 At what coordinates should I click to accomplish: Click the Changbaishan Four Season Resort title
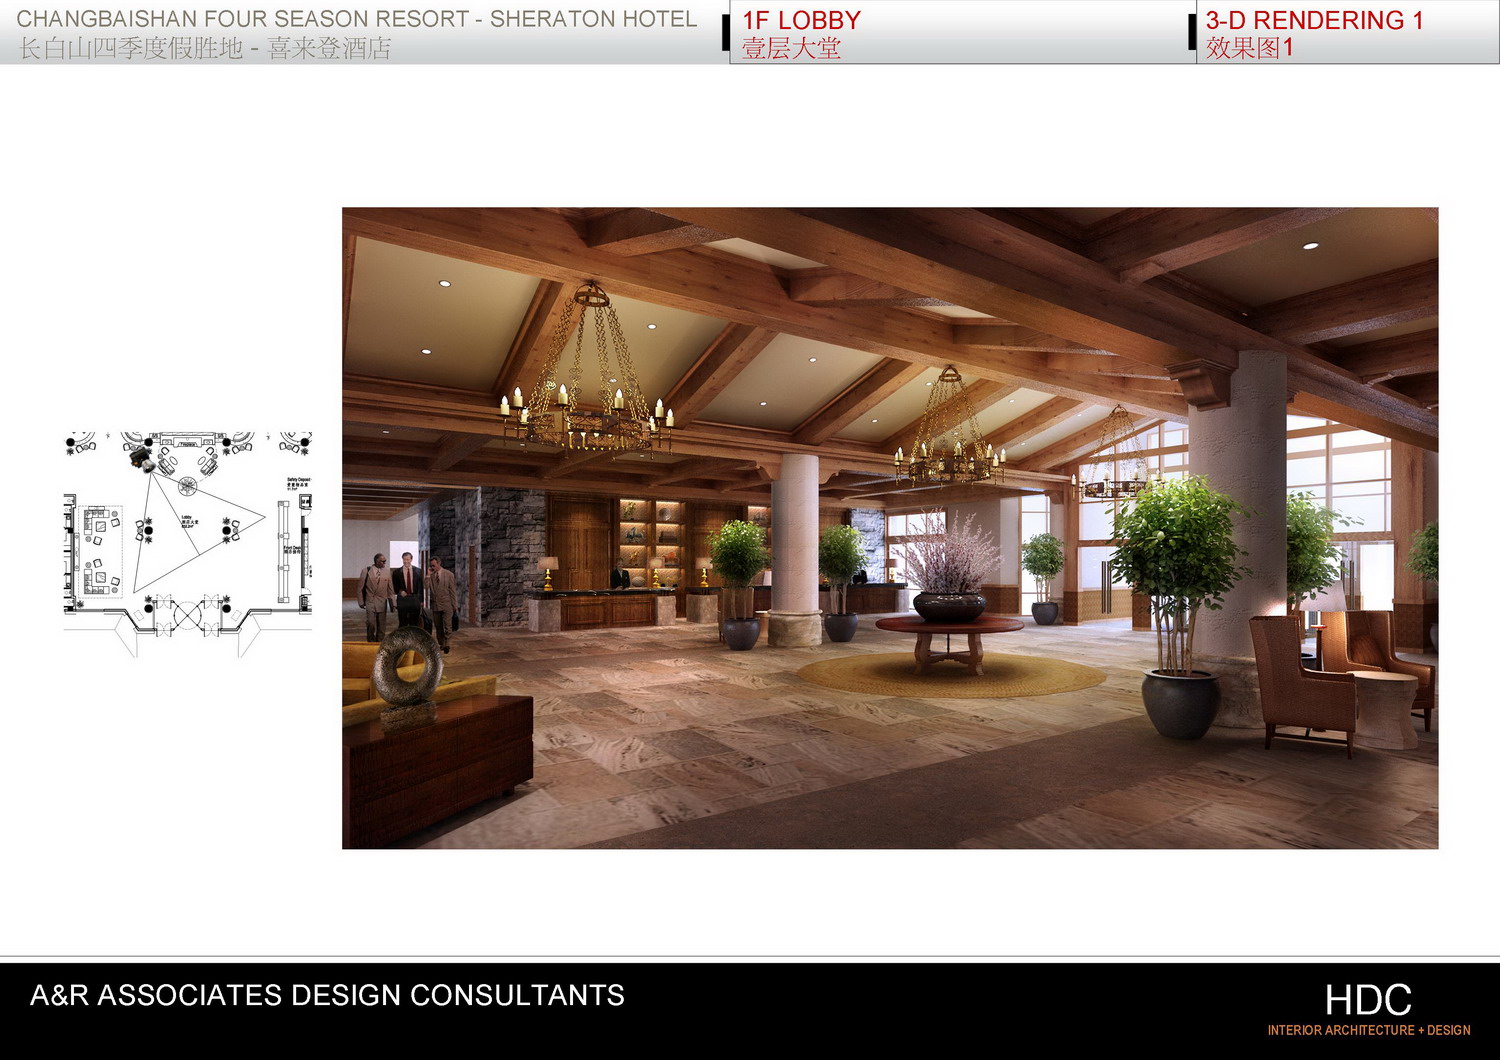356,19
